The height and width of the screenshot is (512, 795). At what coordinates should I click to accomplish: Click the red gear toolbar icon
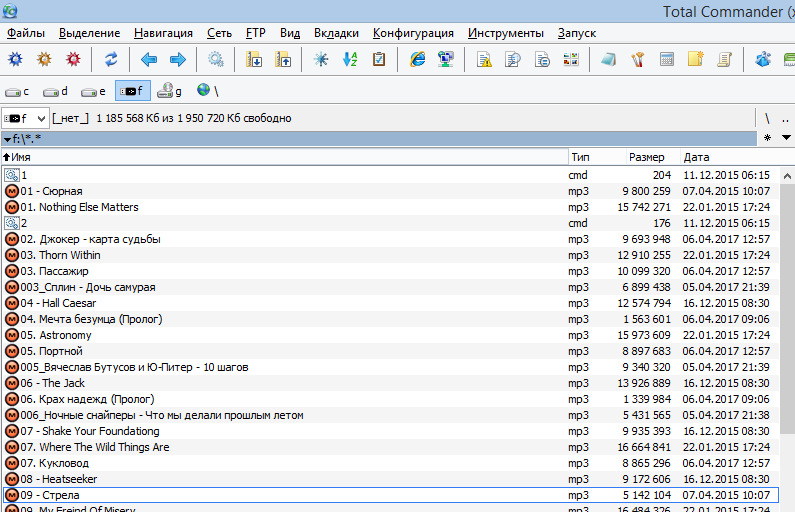[74, 59]
